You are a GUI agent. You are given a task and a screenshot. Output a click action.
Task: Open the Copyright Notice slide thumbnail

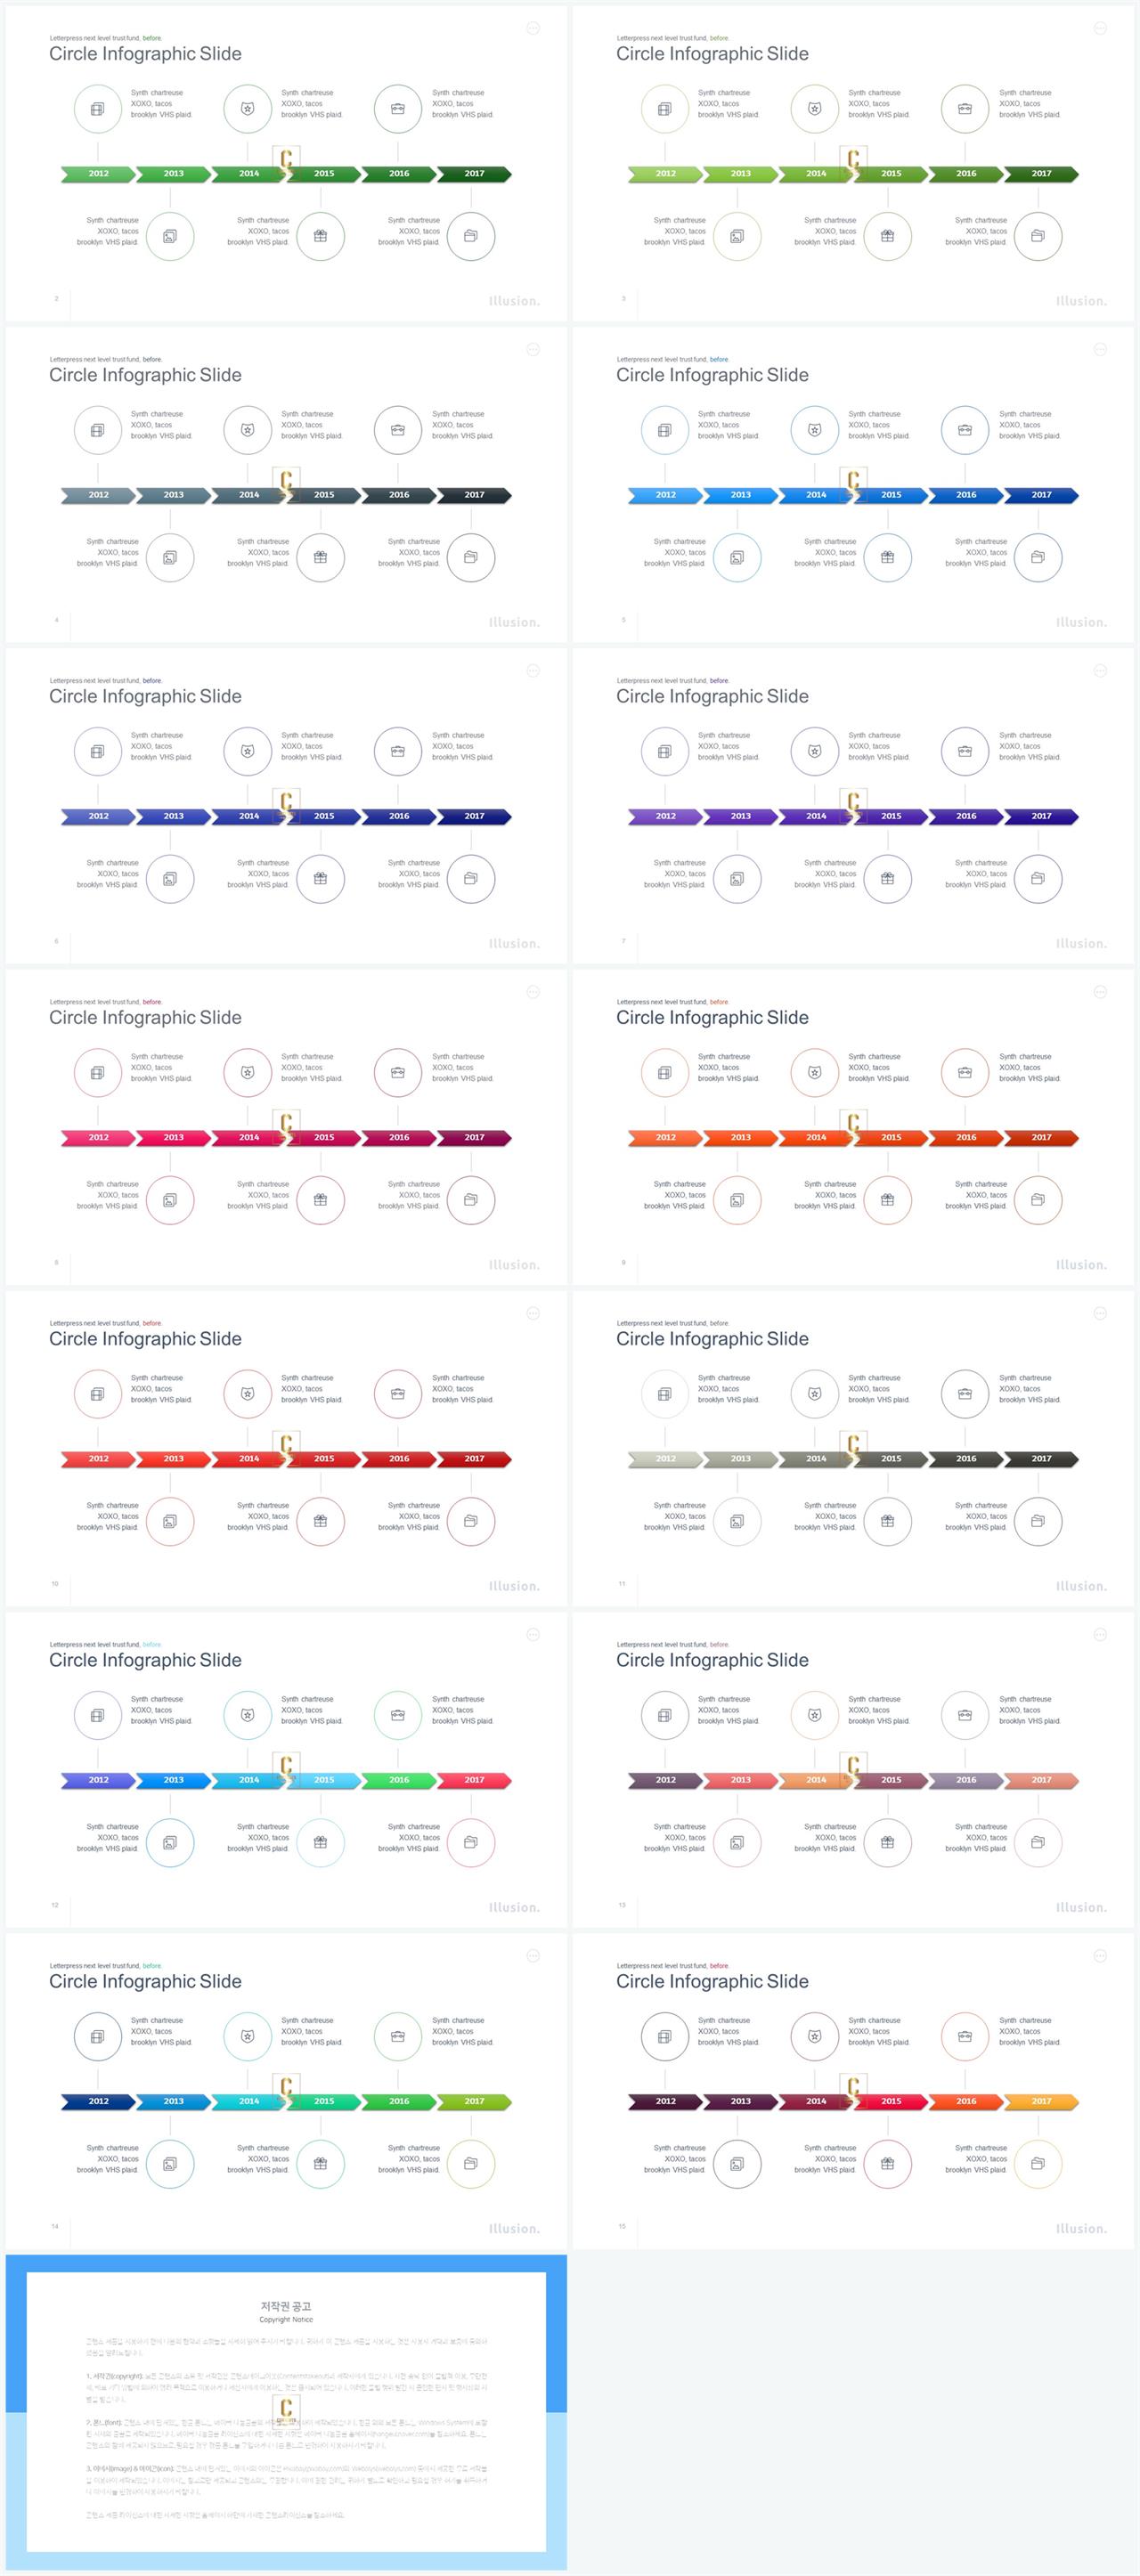[286, 2411]
